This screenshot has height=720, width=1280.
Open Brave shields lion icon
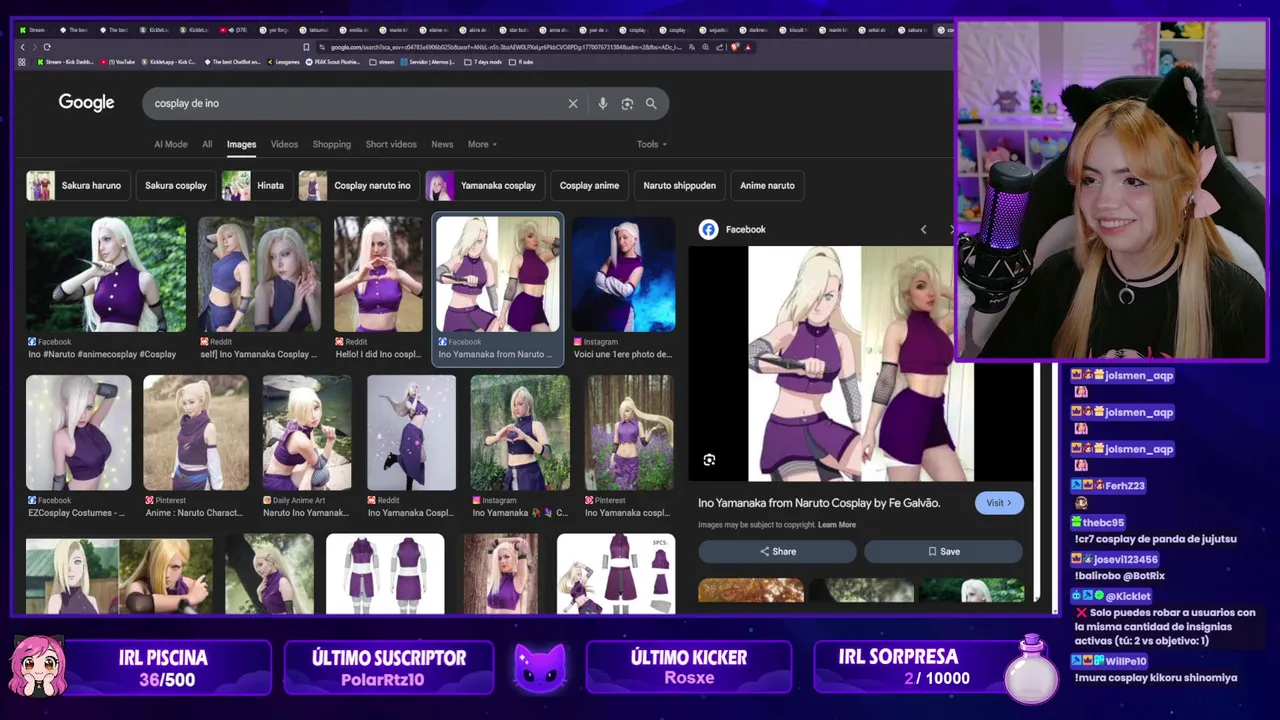coord(734,47)
